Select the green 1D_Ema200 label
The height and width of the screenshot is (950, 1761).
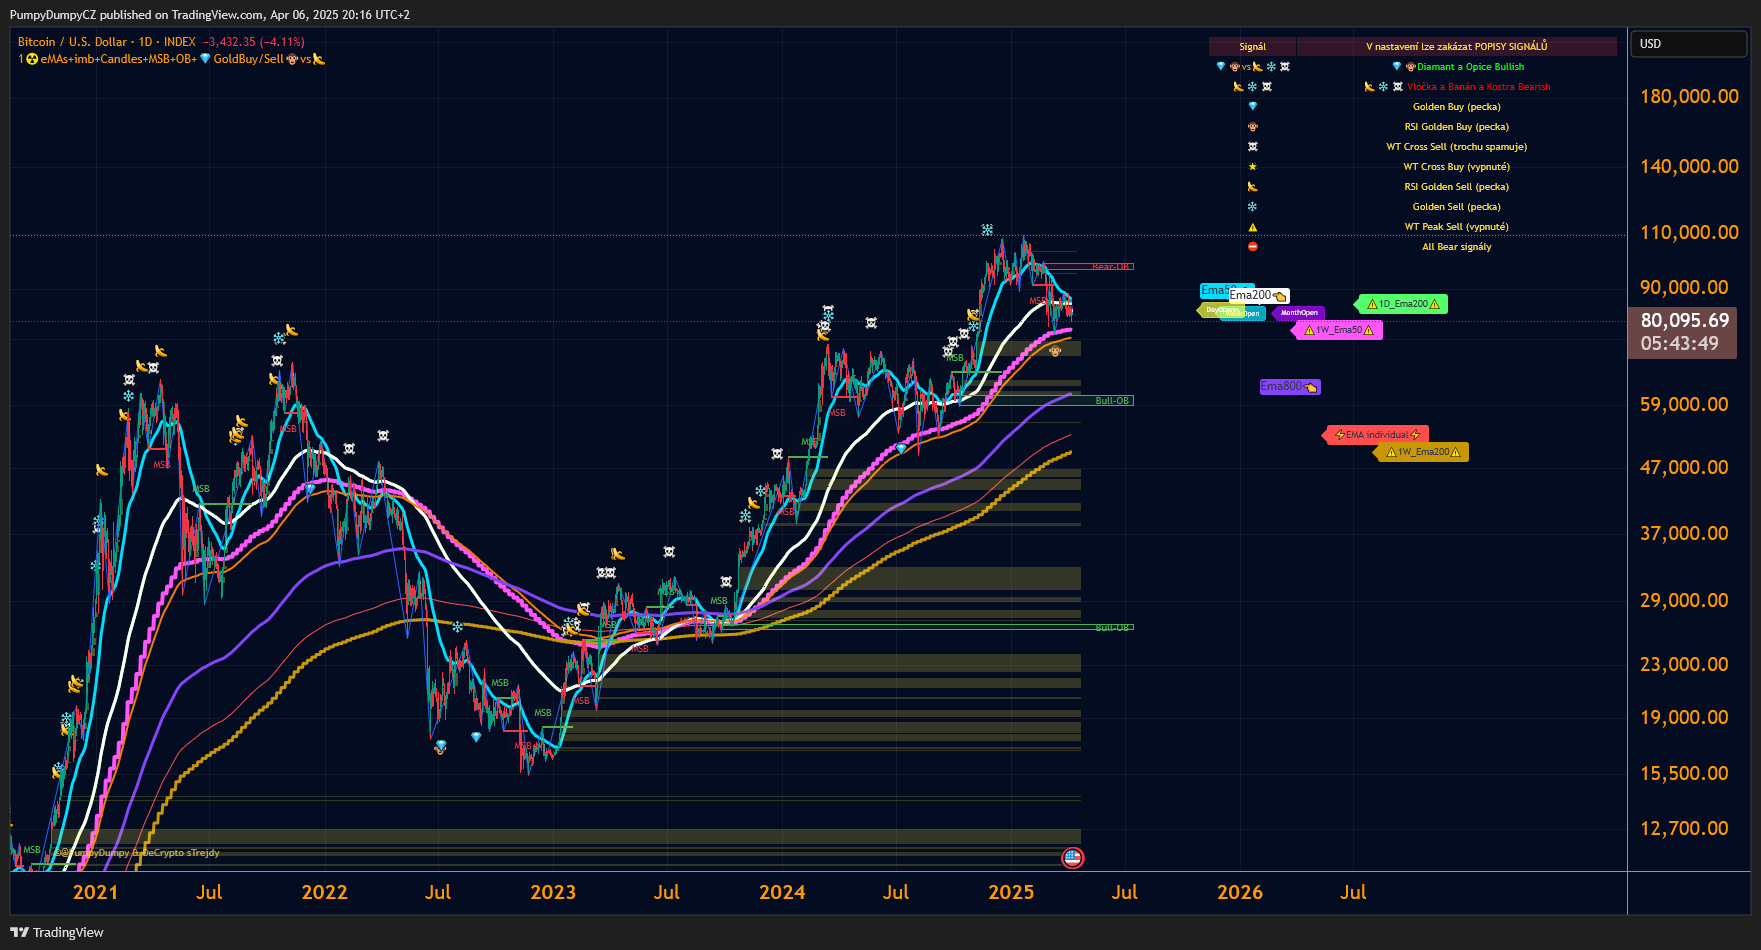coord(1402,304)
